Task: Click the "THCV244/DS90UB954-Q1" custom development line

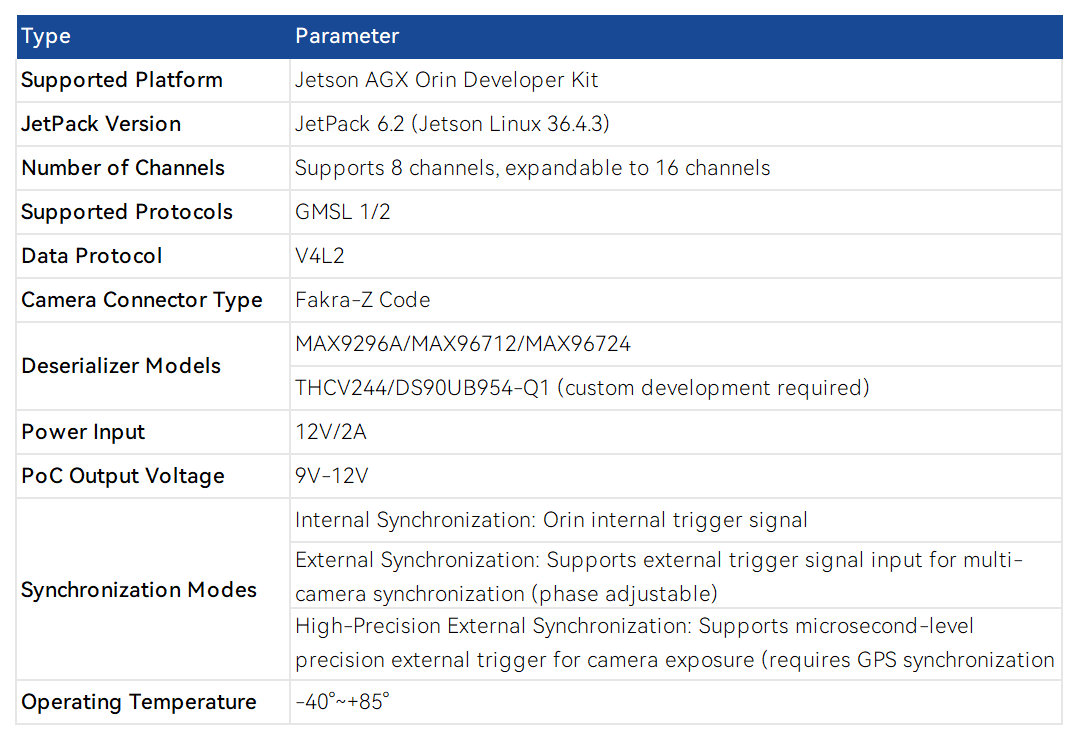Action: (582, 388)
